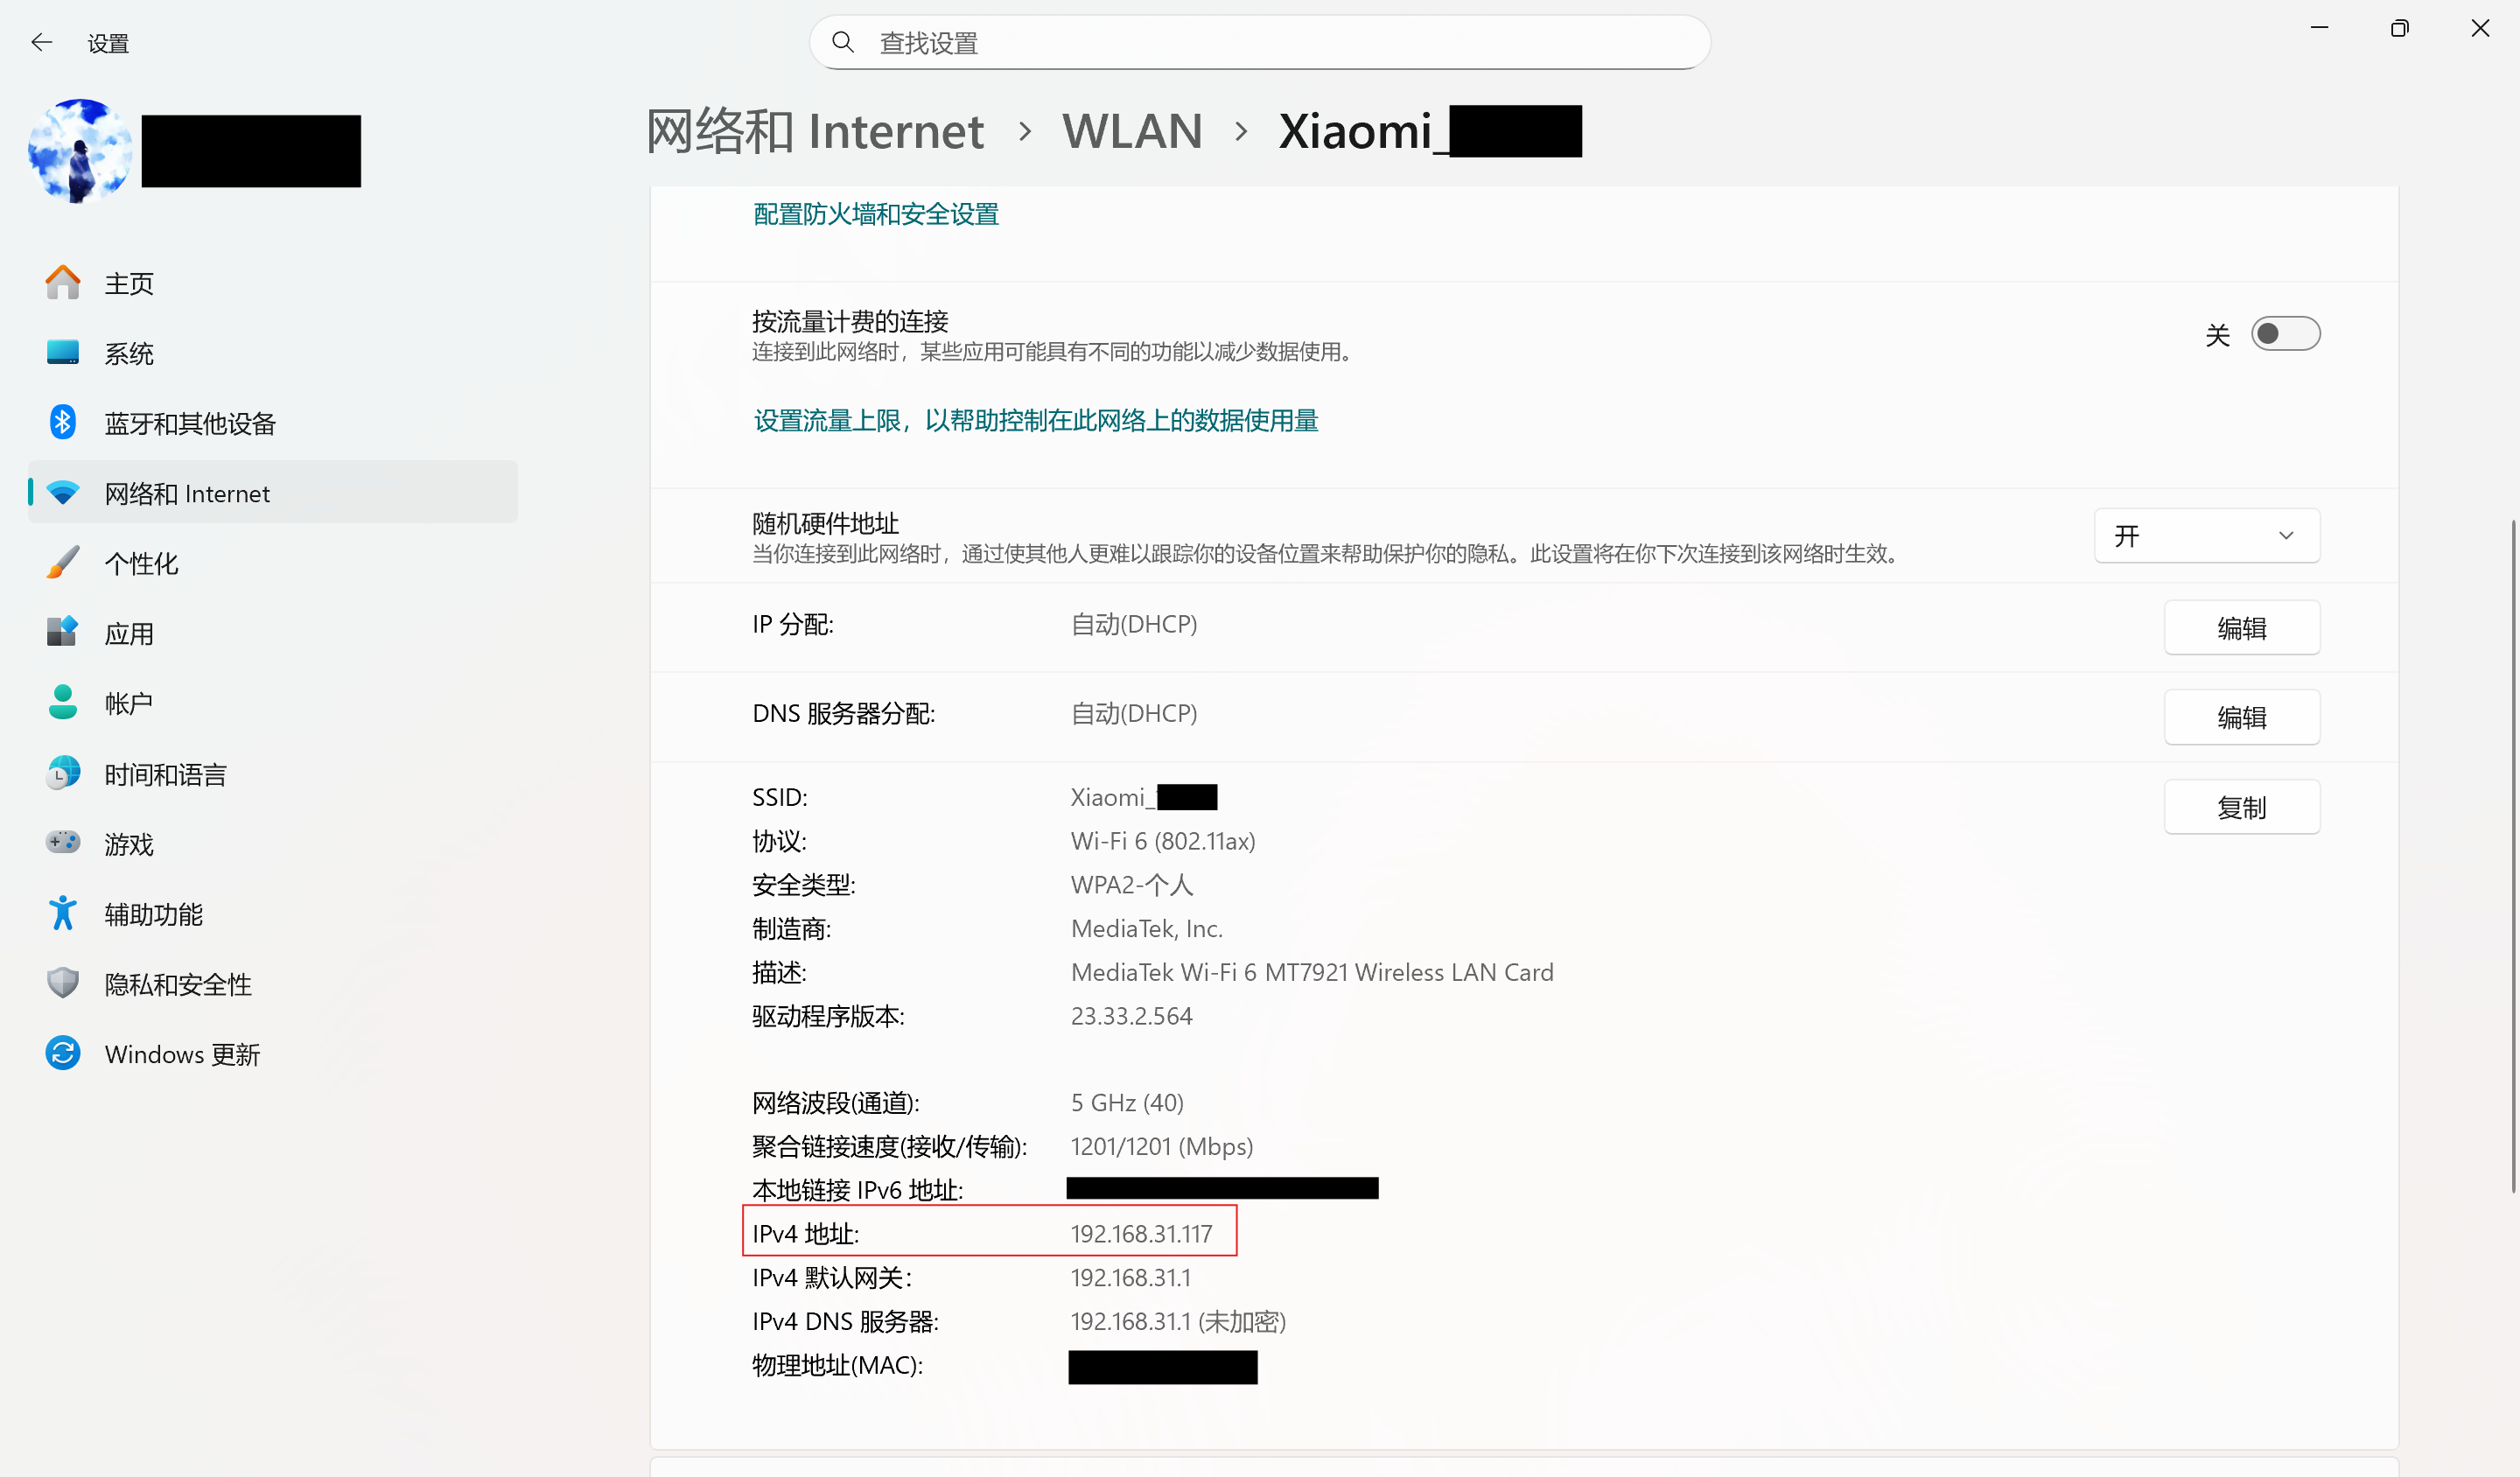Open the Home (主页) house icon
The image size is (2520, 1477).
click(62, 283)
